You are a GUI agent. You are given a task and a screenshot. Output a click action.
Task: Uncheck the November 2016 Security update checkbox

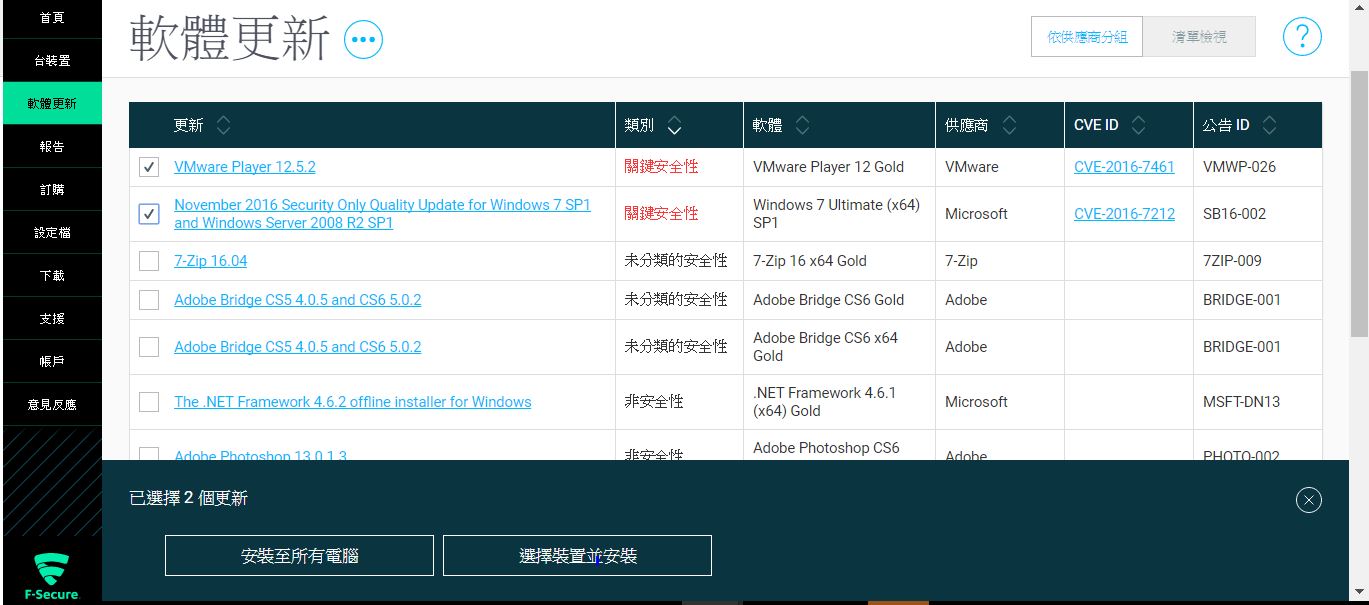coord(149,214)
